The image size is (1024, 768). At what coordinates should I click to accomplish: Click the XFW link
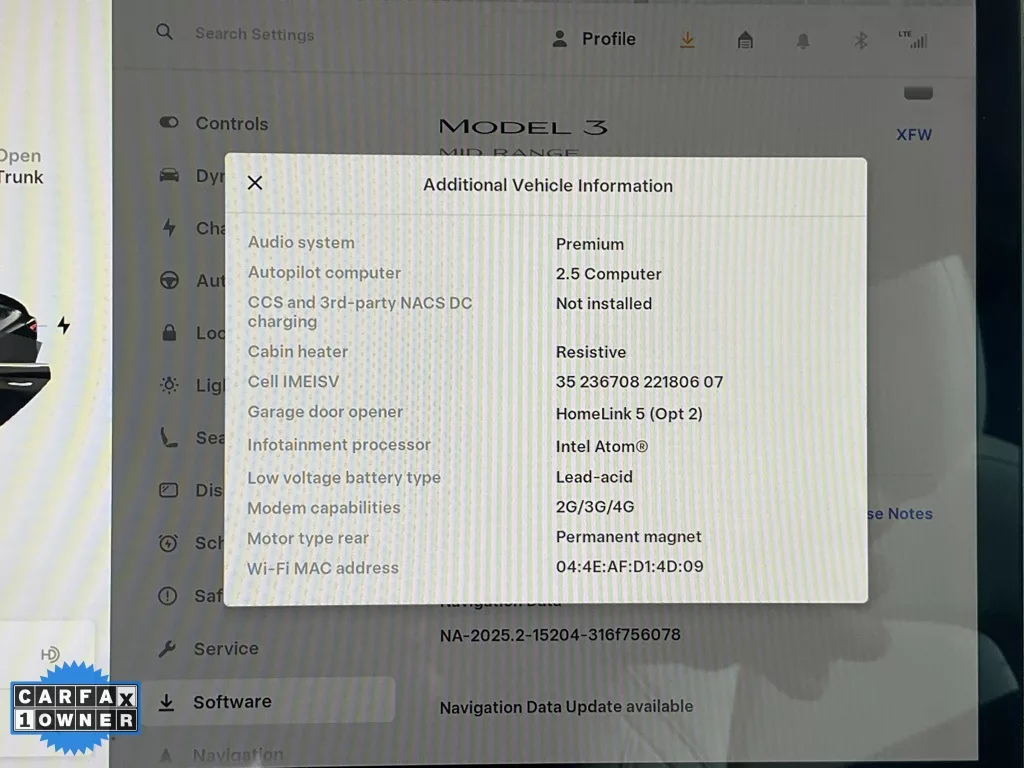[914, 135]
